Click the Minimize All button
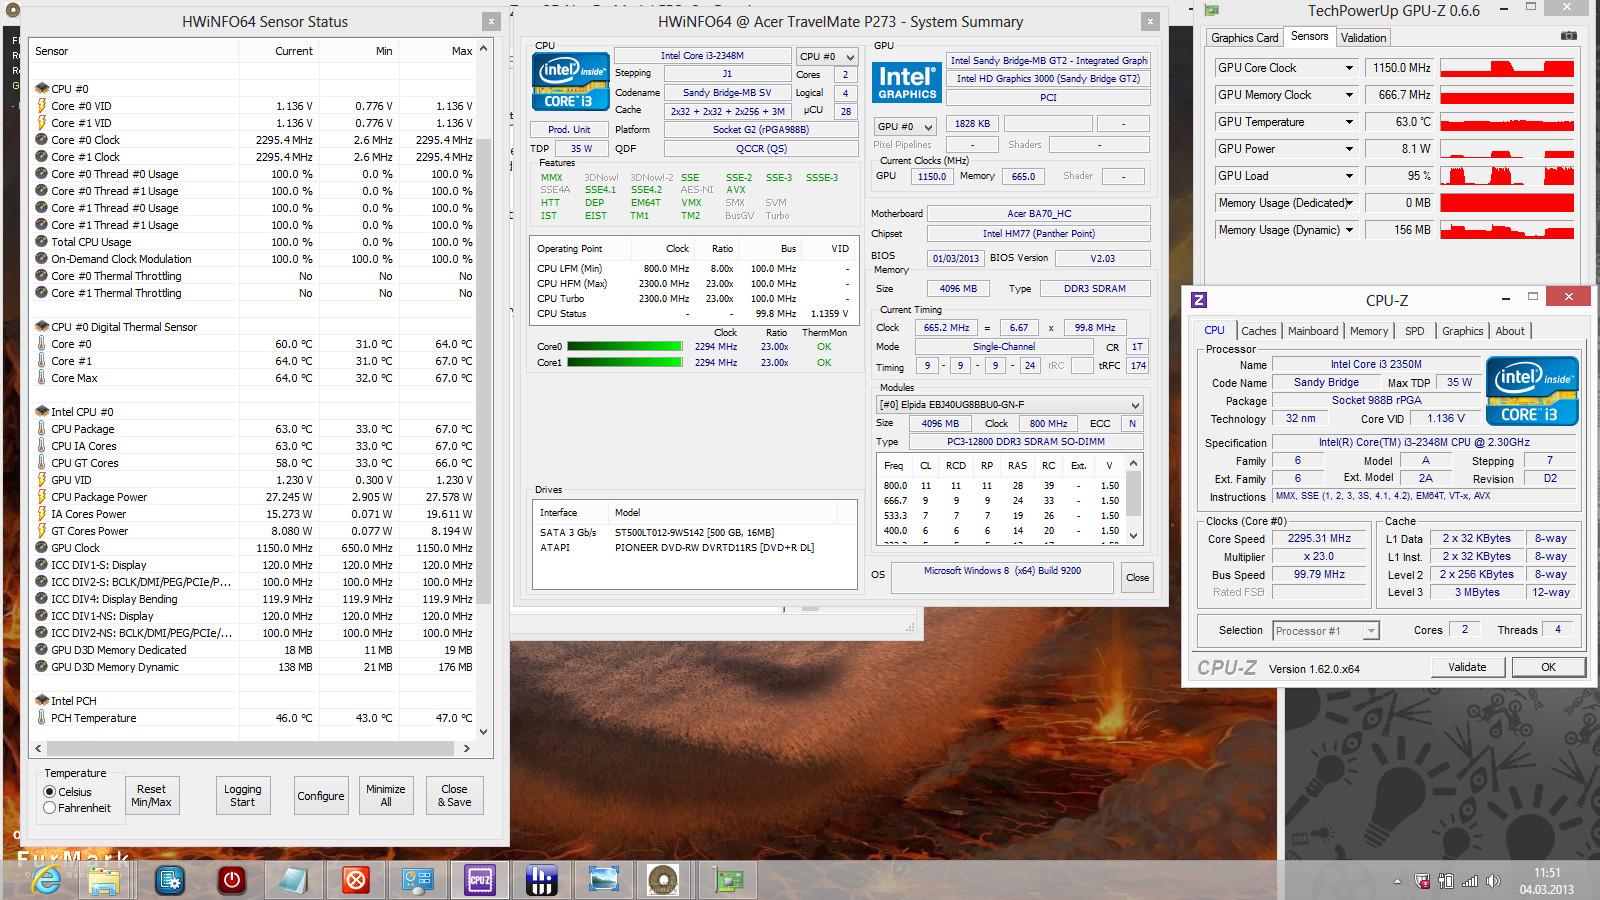This screenshot has width=1600, height=900. pyautogui.click(x=385, y=796)
